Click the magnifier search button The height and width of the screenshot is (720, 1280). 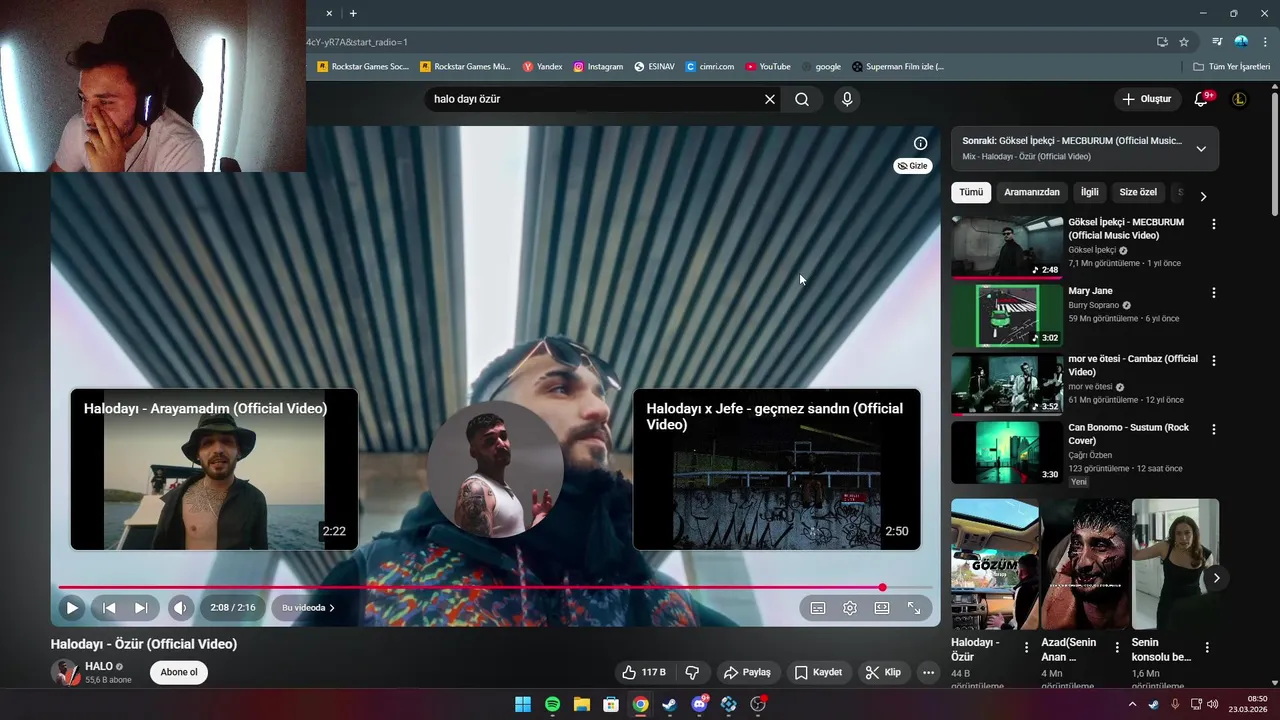[802, 99]
